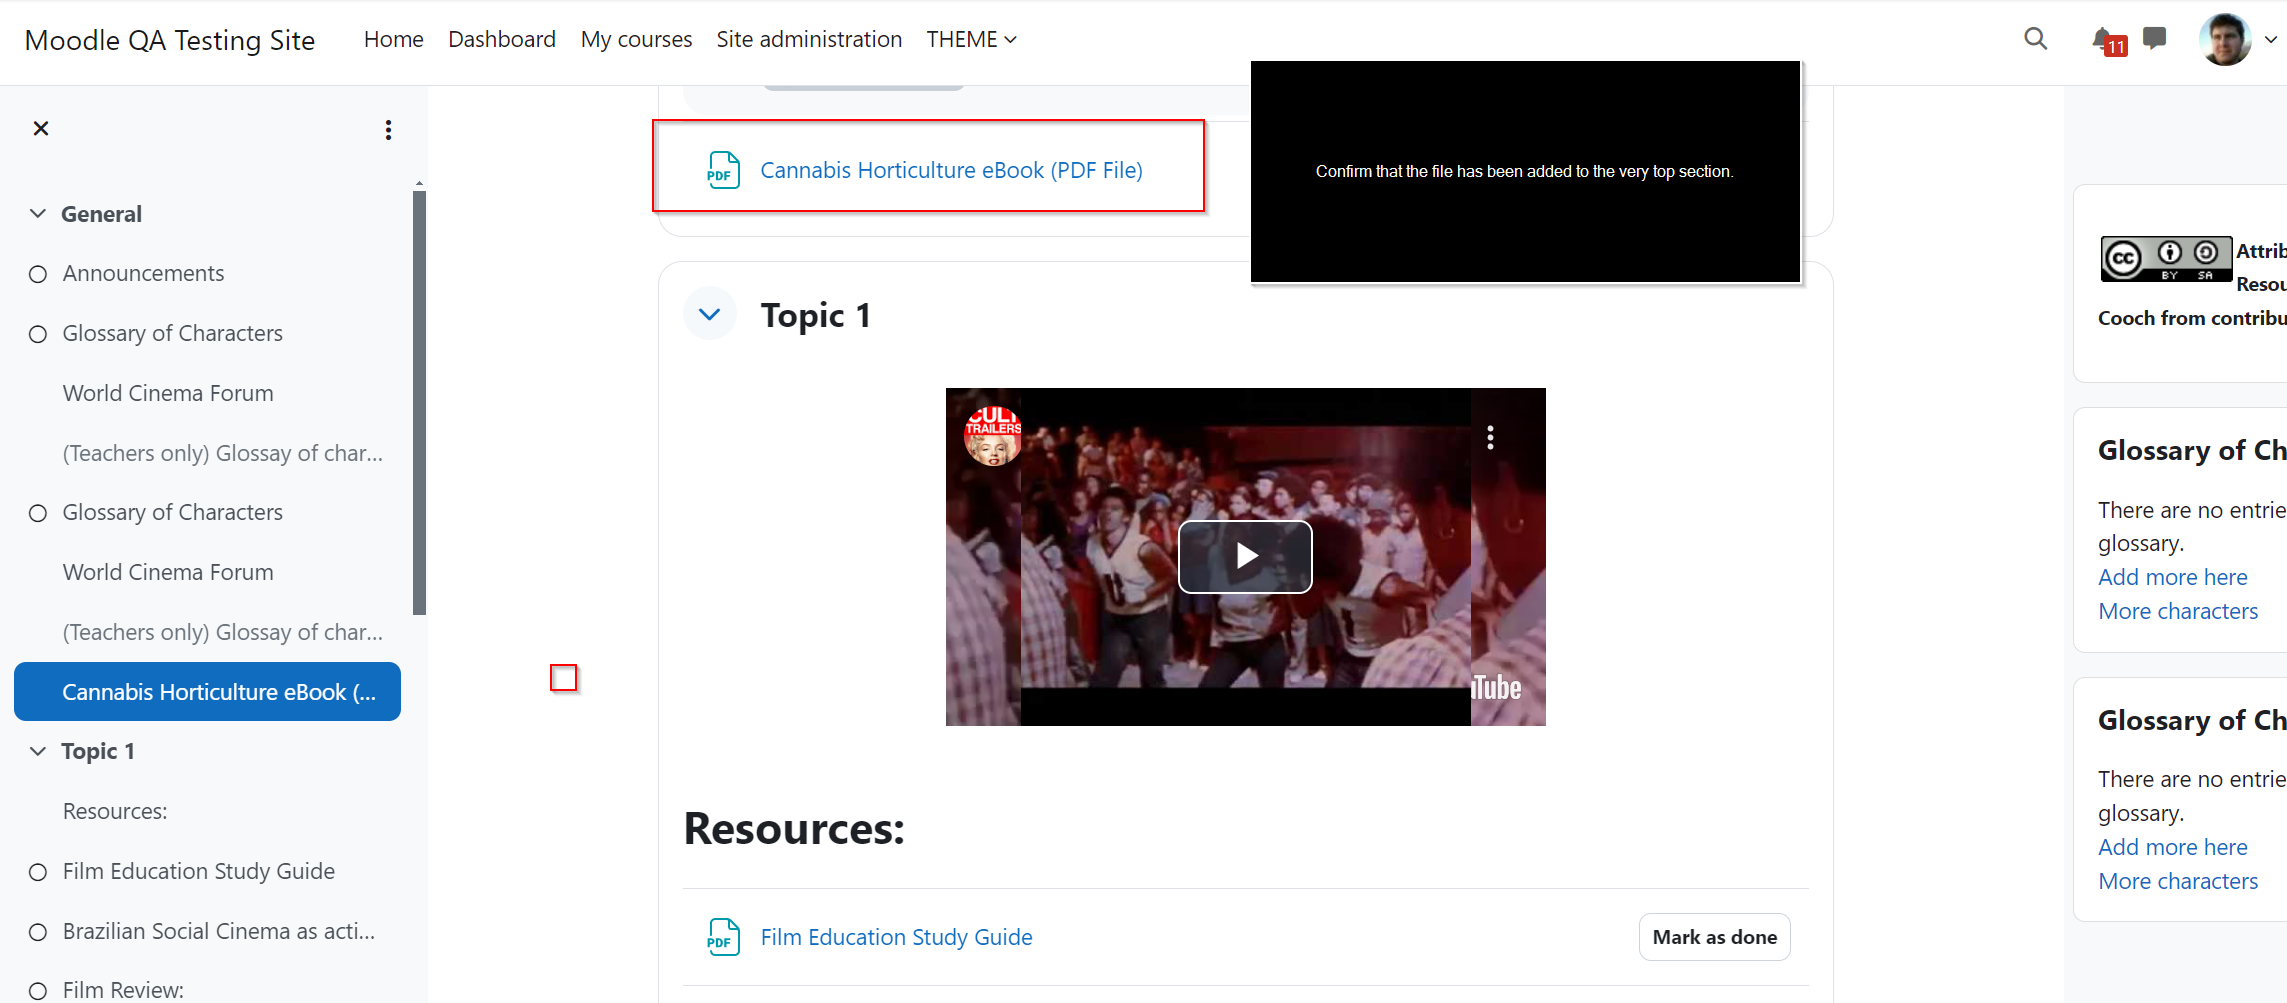Screen dimensions: 2287x1003
Task: Select Resources: item in course index
Action: (115, 811)
